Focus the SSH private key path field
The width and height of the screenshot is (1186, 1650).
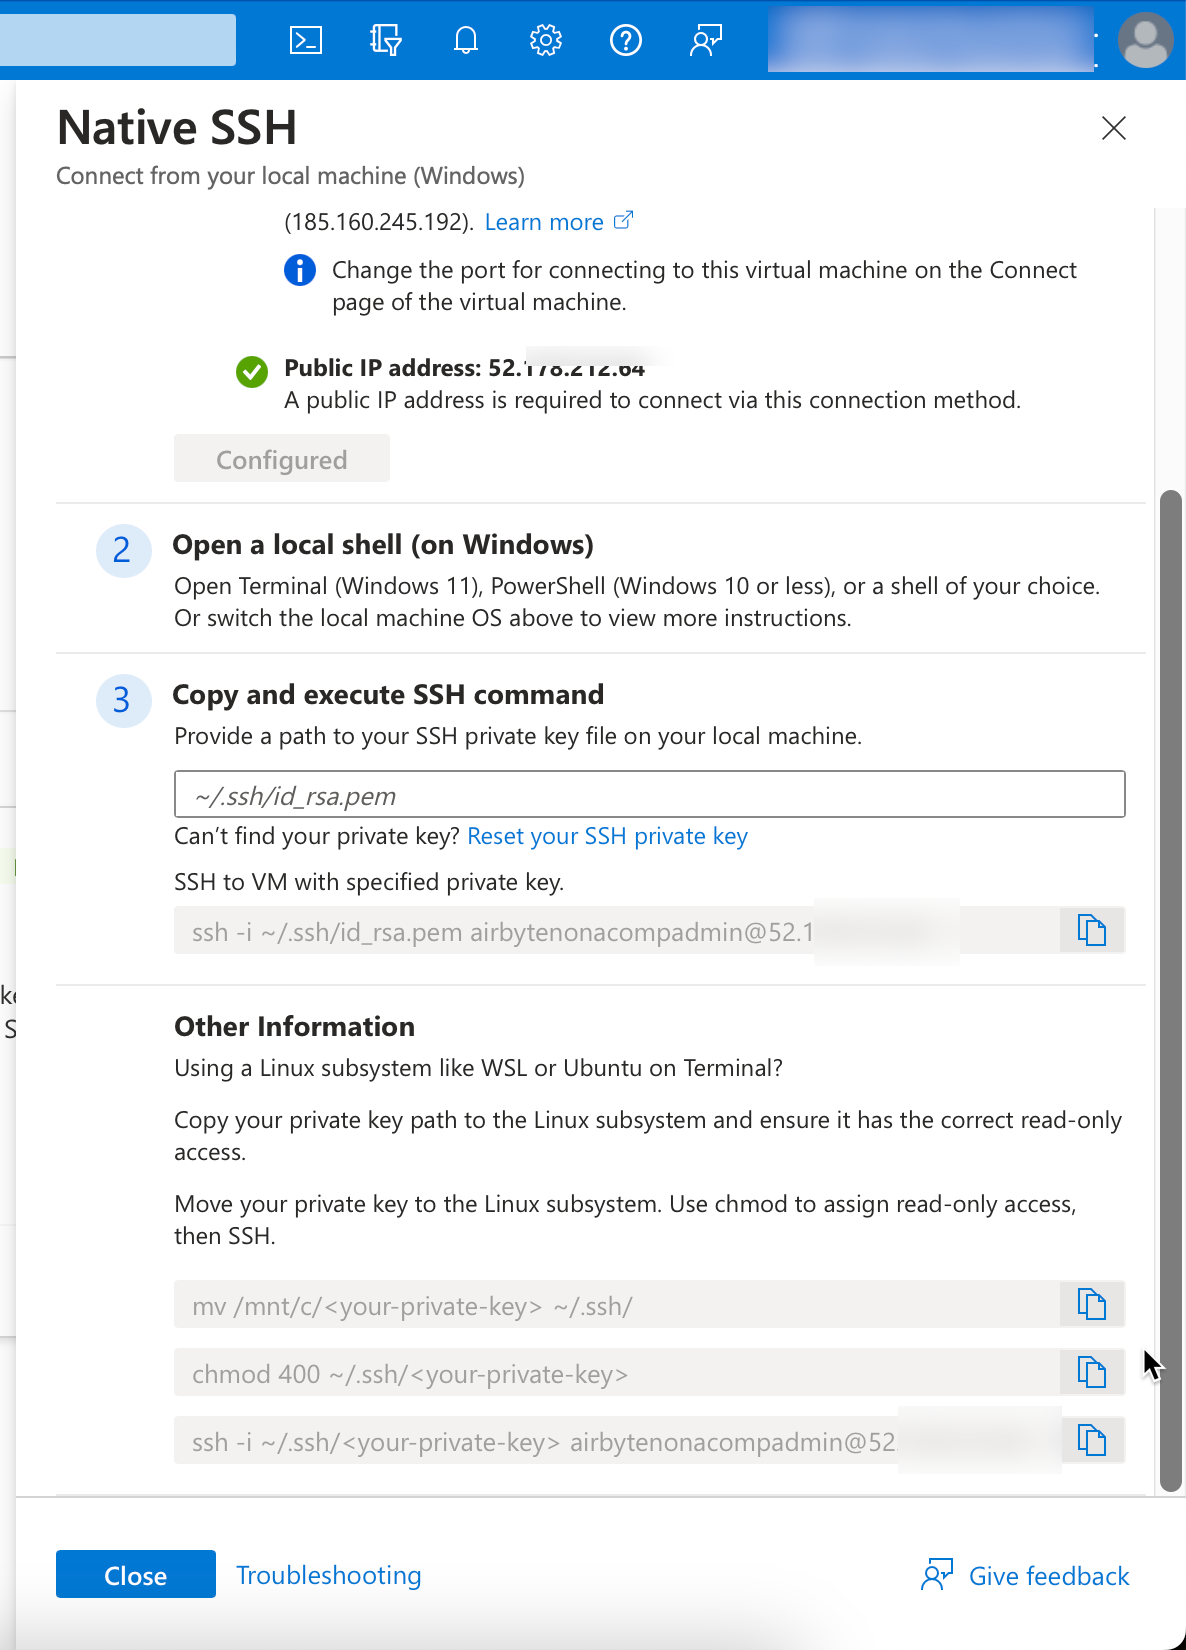[649, 795]
